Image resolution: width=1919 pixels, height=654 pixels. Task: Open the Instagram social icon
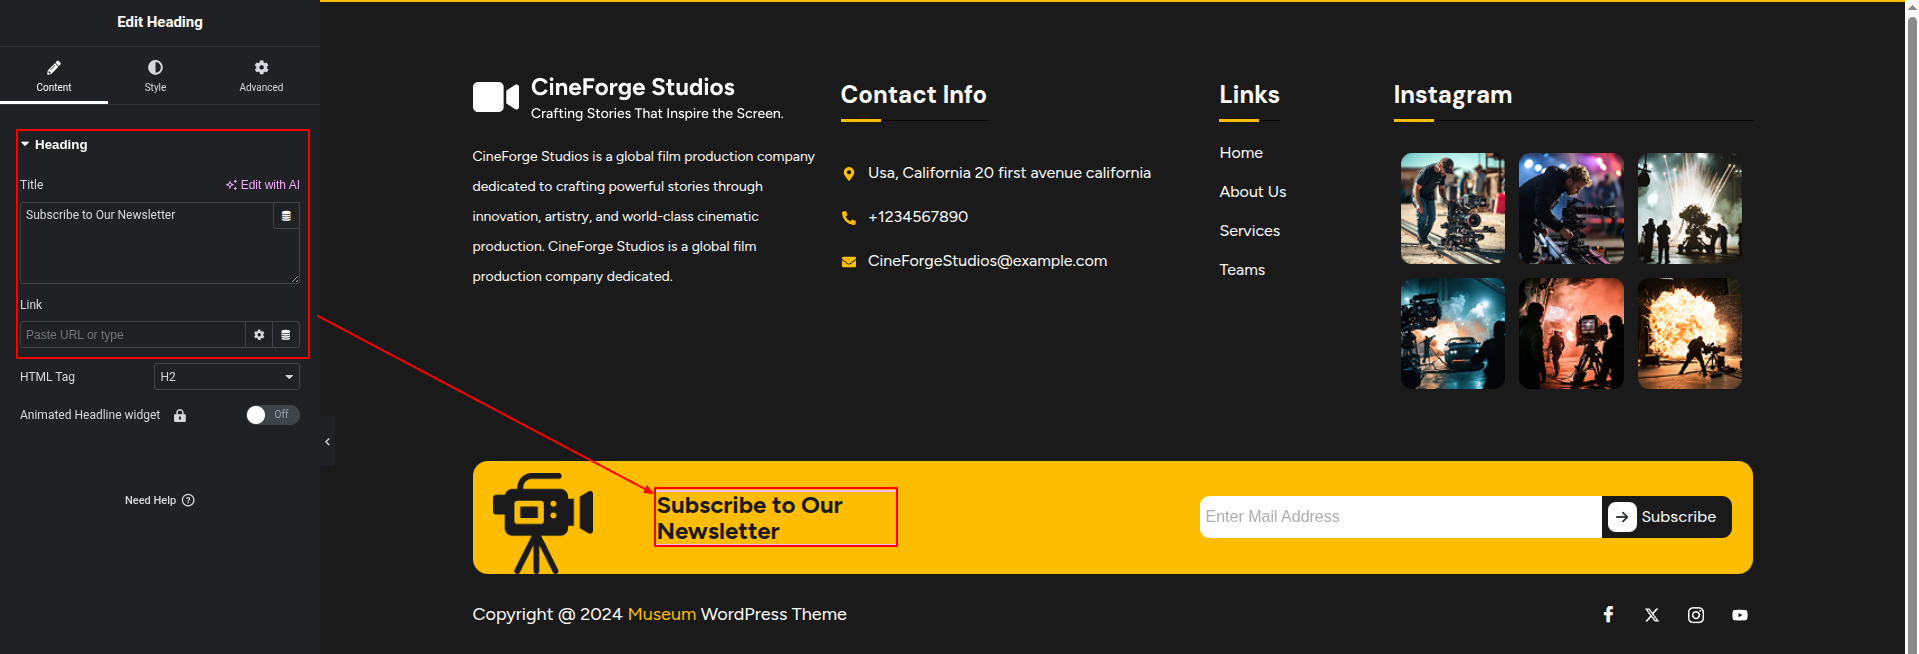[1696, 615]
